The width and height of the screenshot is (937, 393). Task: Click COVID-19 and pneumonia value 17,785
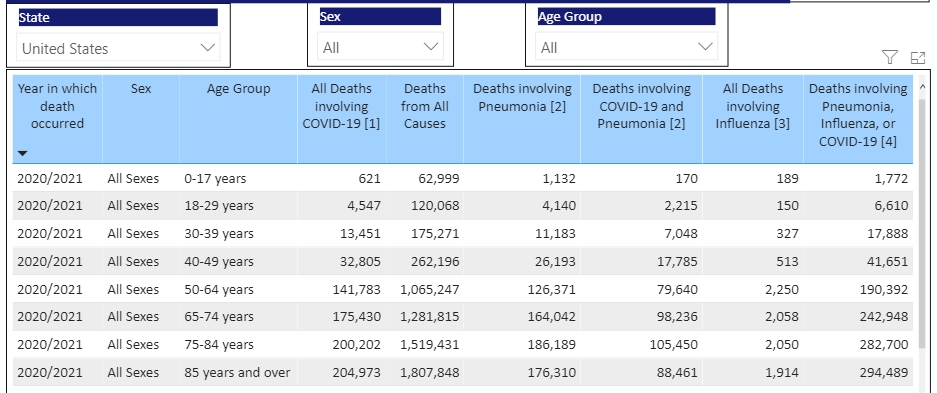(678, 262)
